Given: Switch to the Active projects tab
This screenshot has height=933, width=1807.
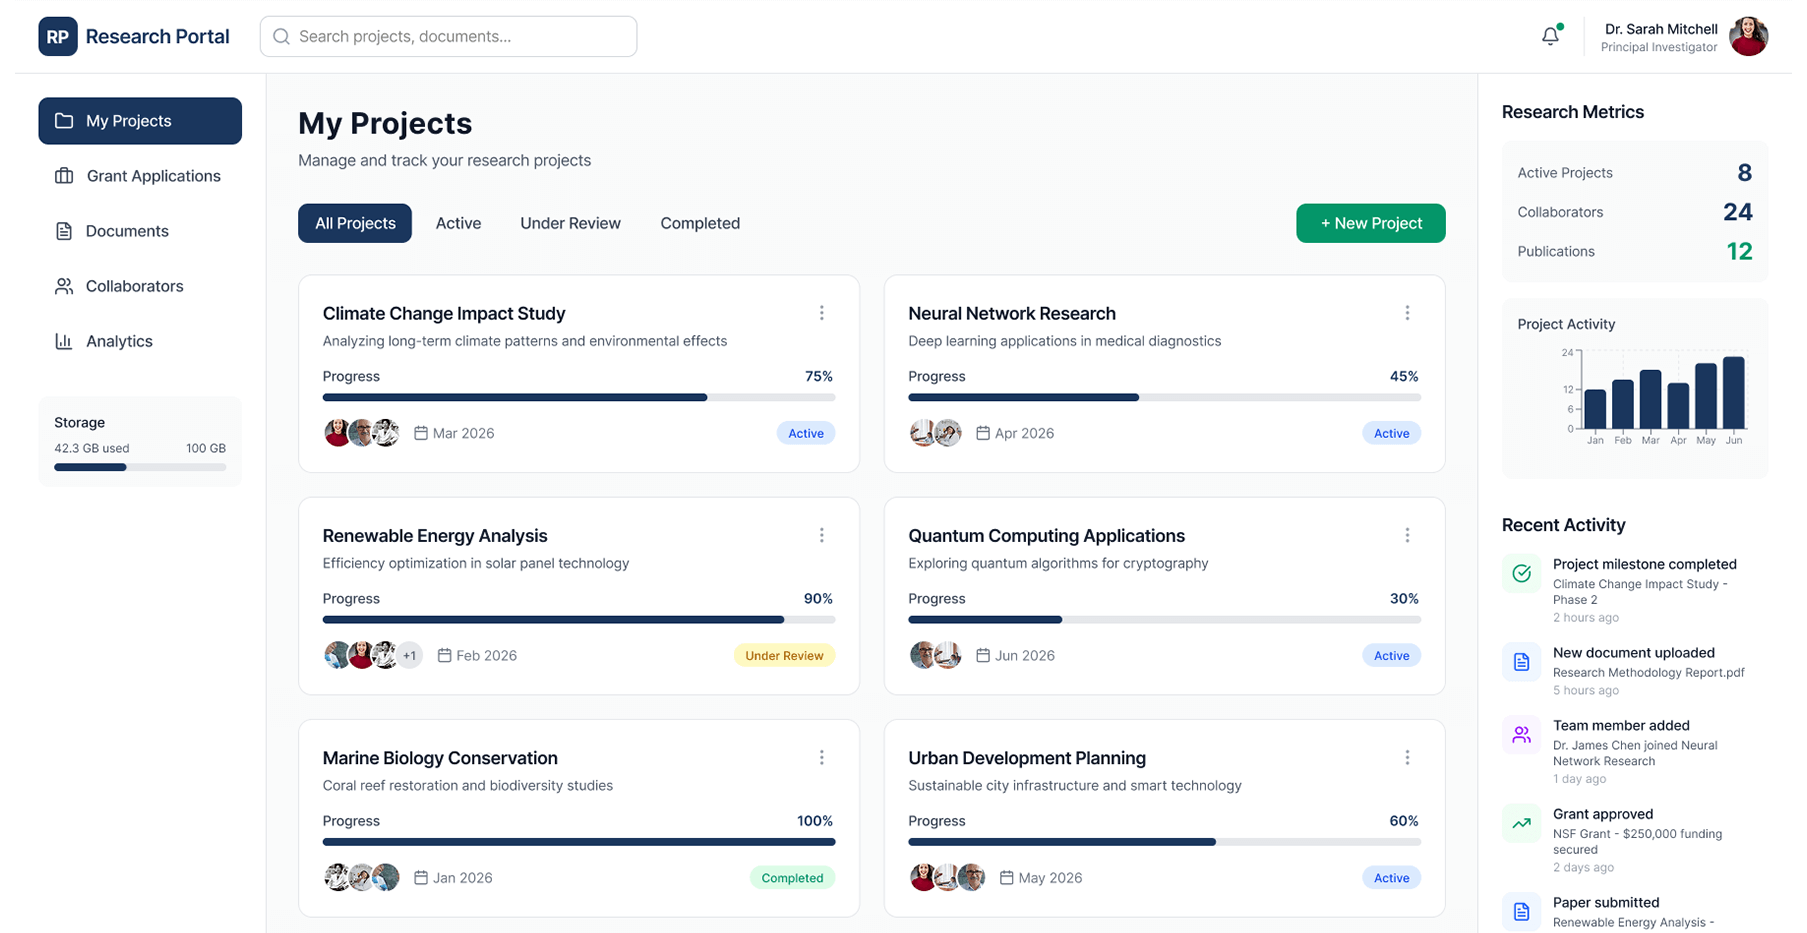Looking at the screenshot, I should [458, 223].
